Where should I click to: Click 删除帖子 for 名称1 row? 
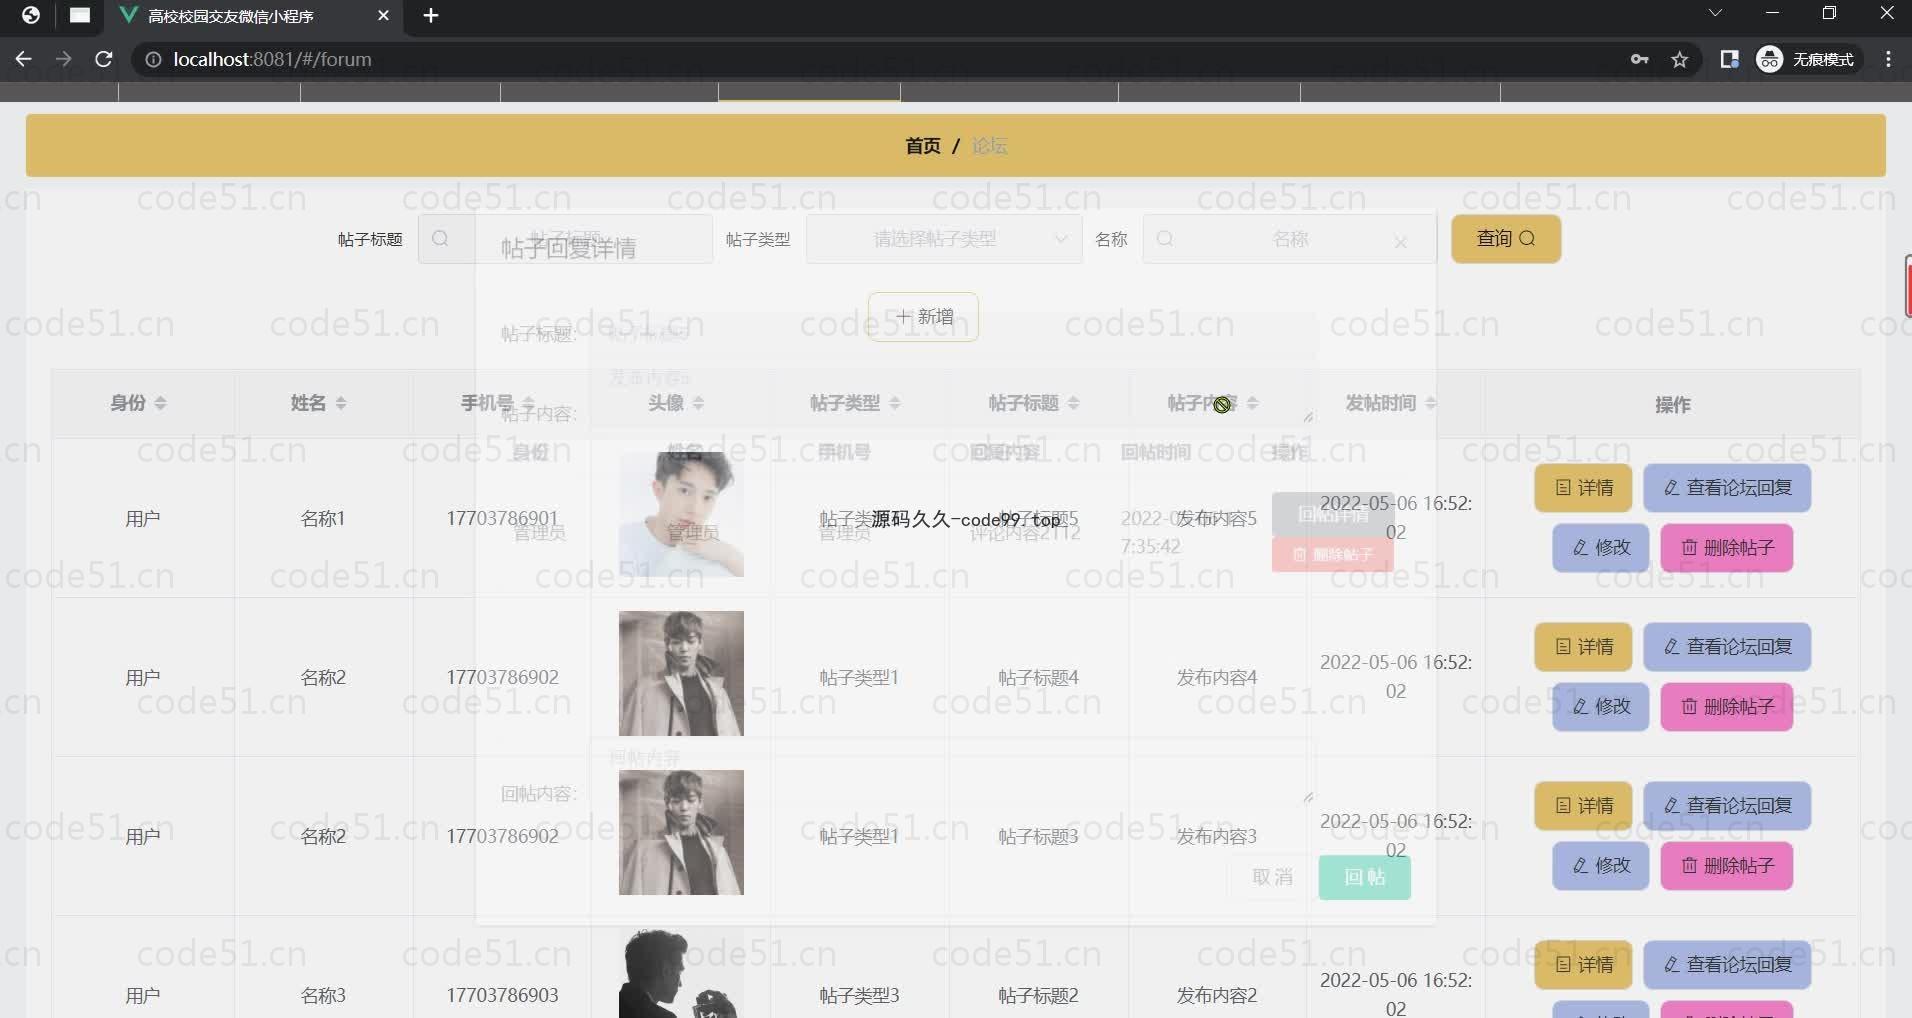pos(1727,548)
